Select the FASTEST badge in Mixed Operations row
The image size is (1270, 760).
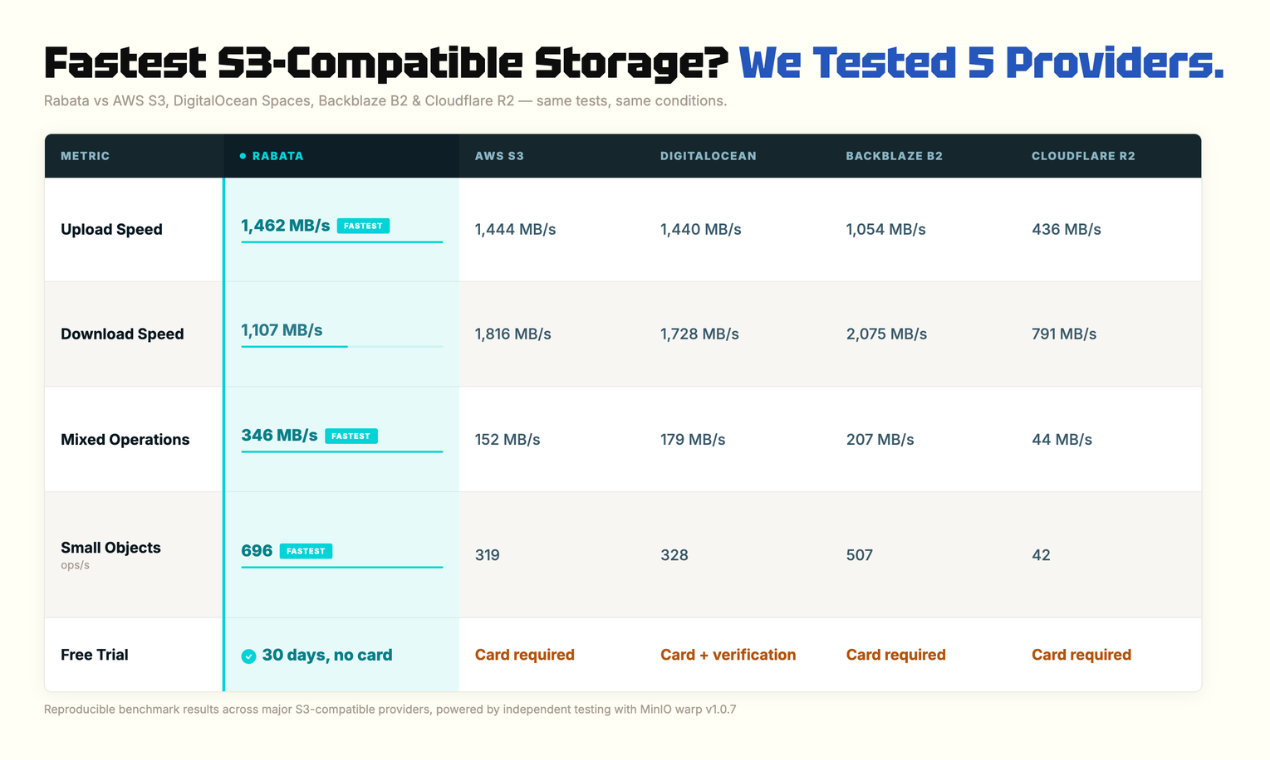[x=351, y=436]
